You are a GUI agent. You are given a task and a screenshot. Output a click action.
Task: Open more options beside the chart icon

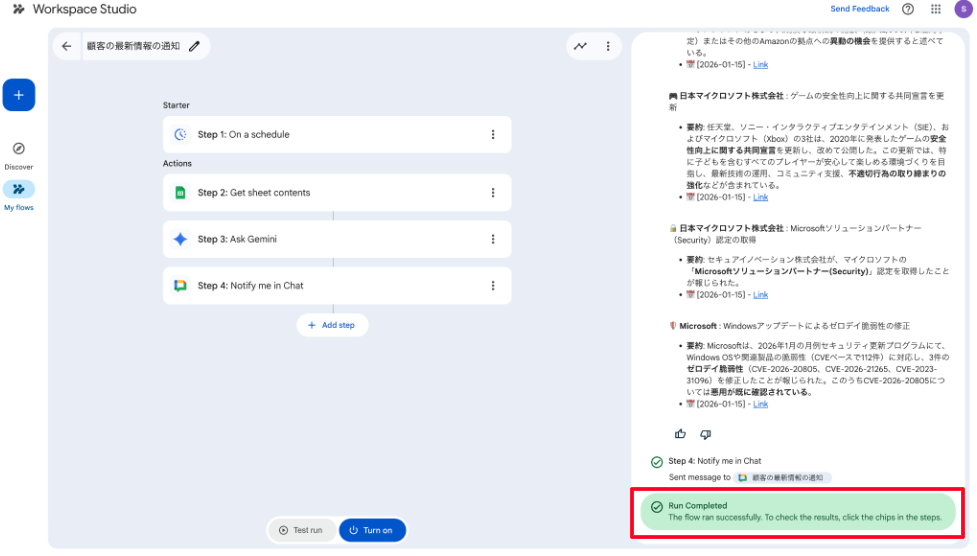[x=607, y=46]
